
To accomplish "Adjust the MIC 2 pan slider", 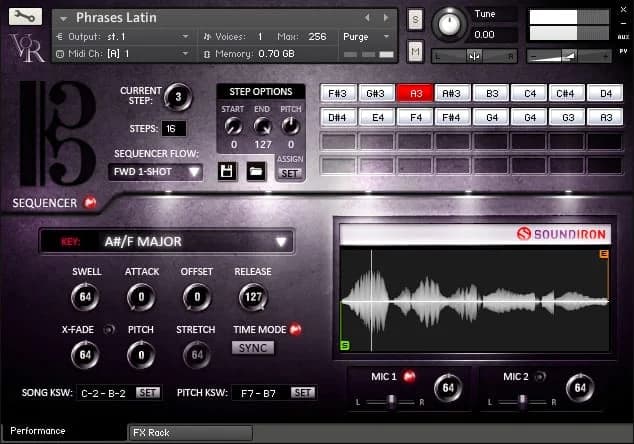I will [x=522, y=402].
